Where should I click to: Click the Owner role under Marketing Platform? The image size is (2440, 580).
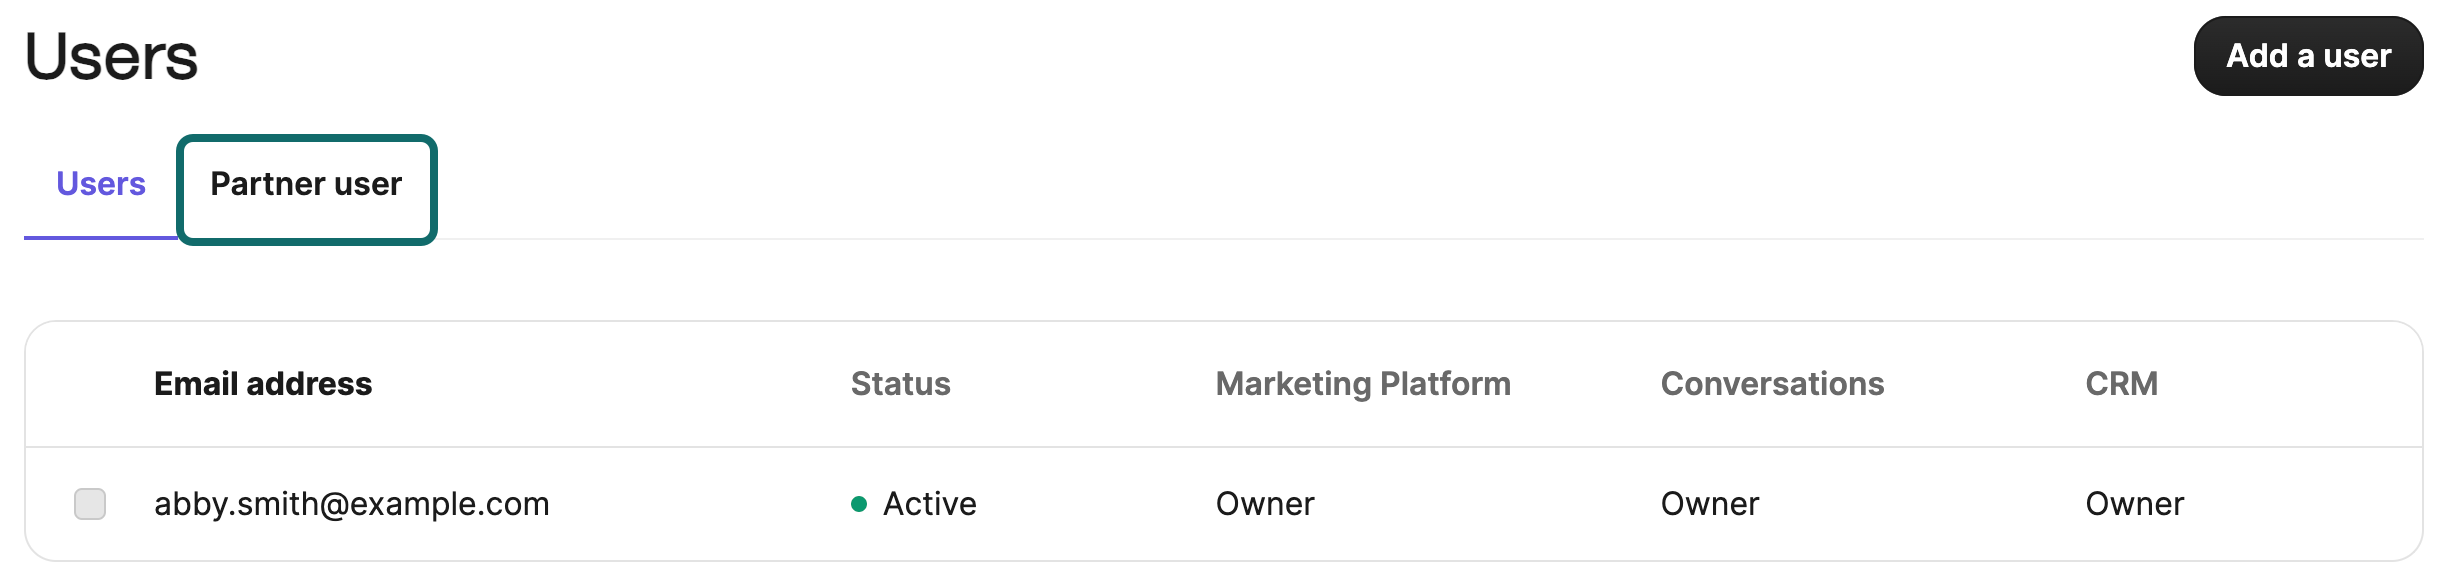(x=1265, y=504)
